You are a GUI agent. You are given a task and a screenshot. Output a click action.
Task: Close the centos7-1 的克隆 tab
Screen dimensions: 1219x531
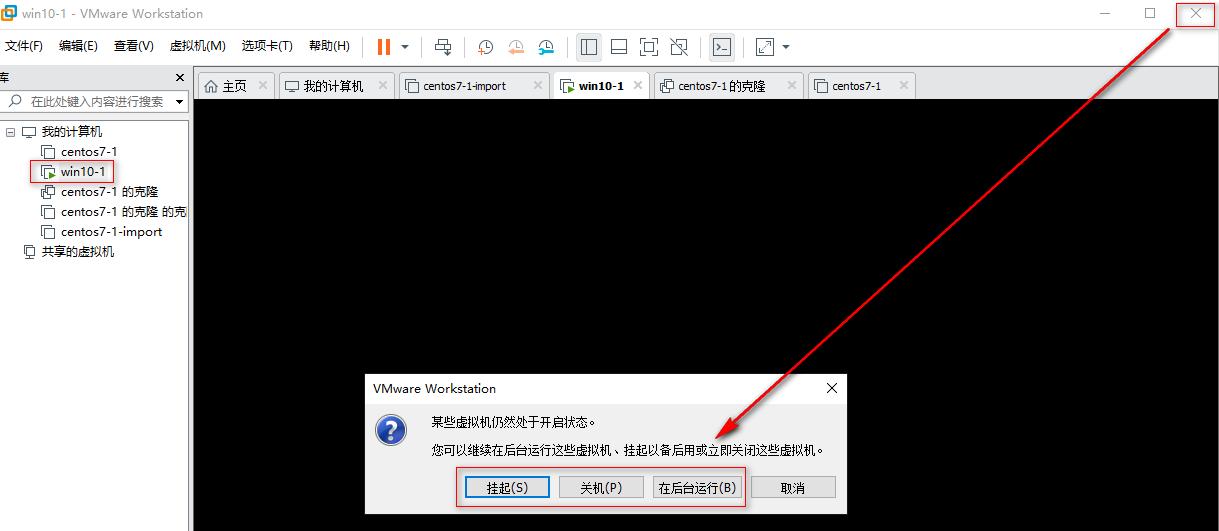click(x=792, y=86)
